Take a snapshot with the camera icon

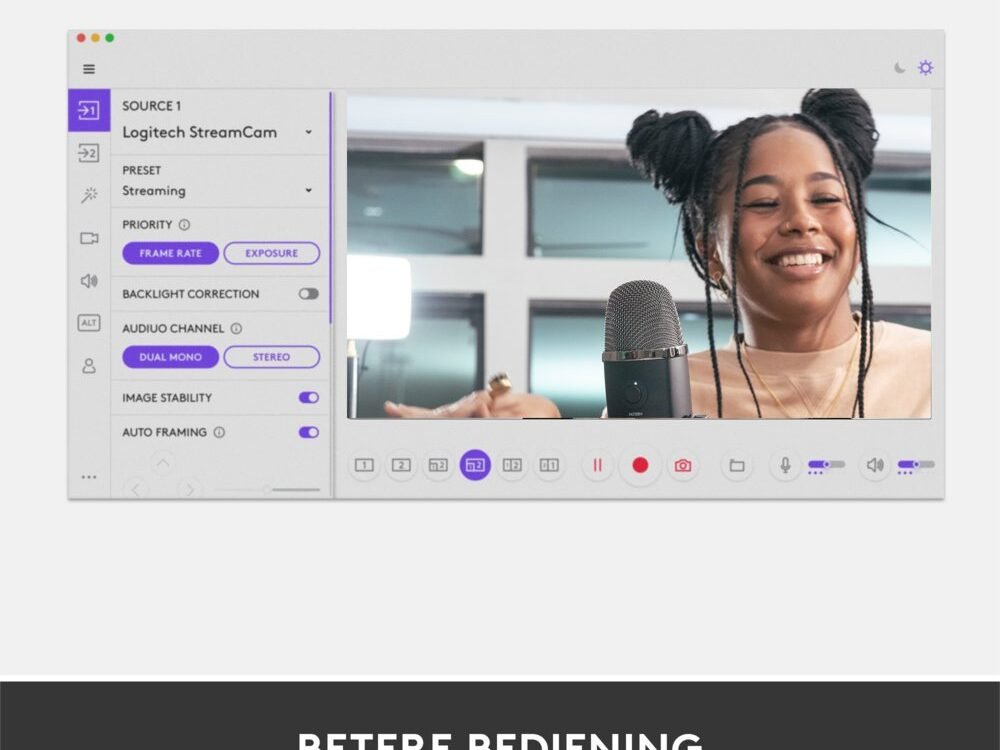click(683, 465)
